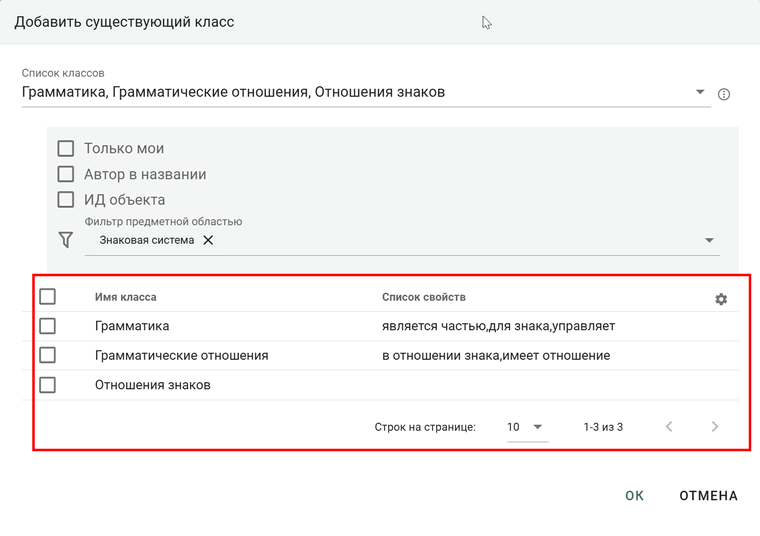This screenshot has height=536, width=760.
Task: Open the rows per page dropdown
Action: (527, 427)
